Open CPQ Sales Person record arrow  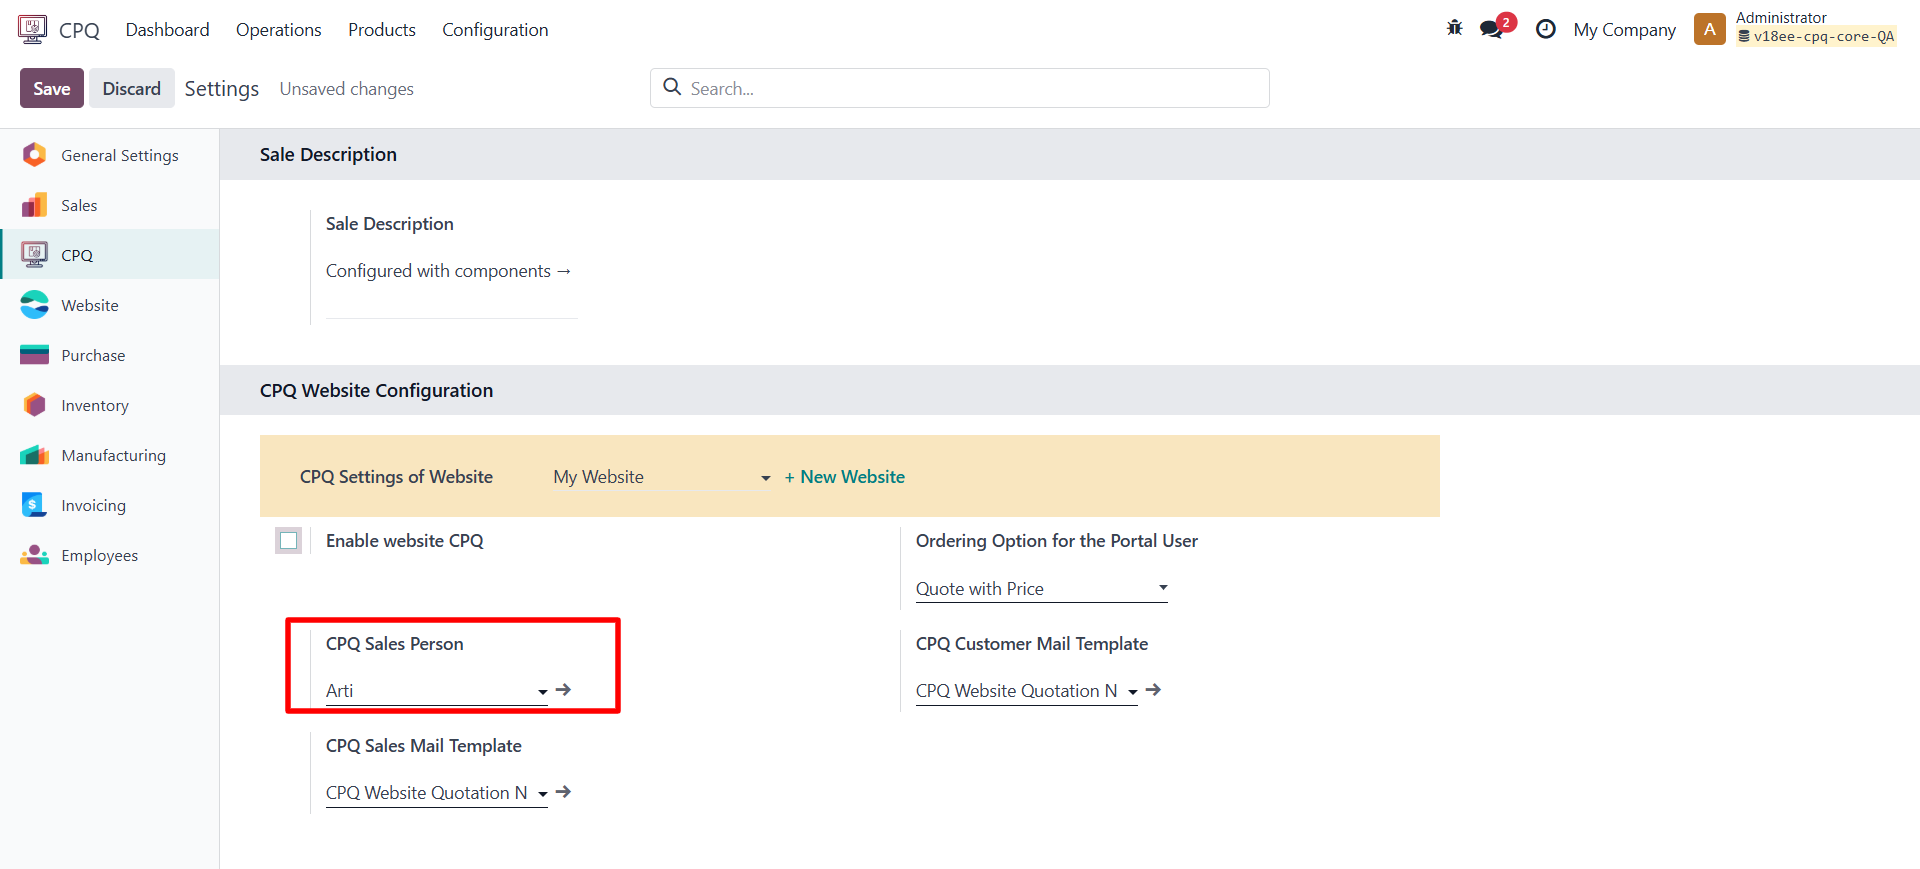point(564,690)
